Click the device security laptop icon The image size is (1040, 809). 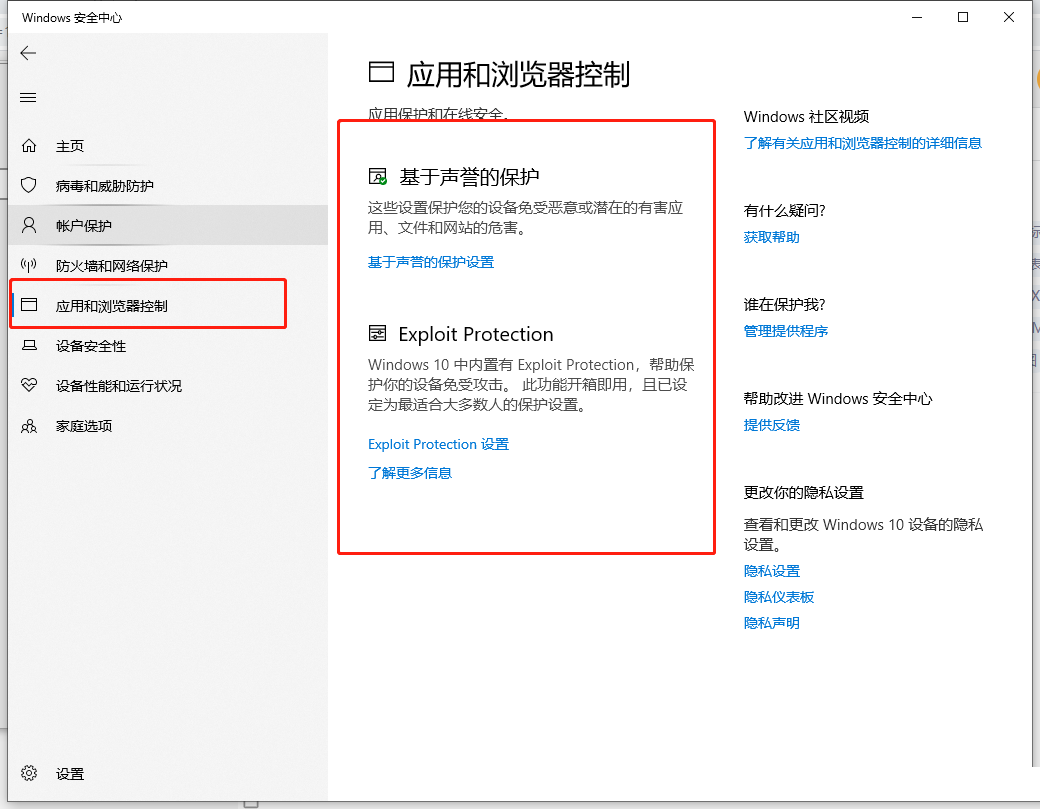29,346
